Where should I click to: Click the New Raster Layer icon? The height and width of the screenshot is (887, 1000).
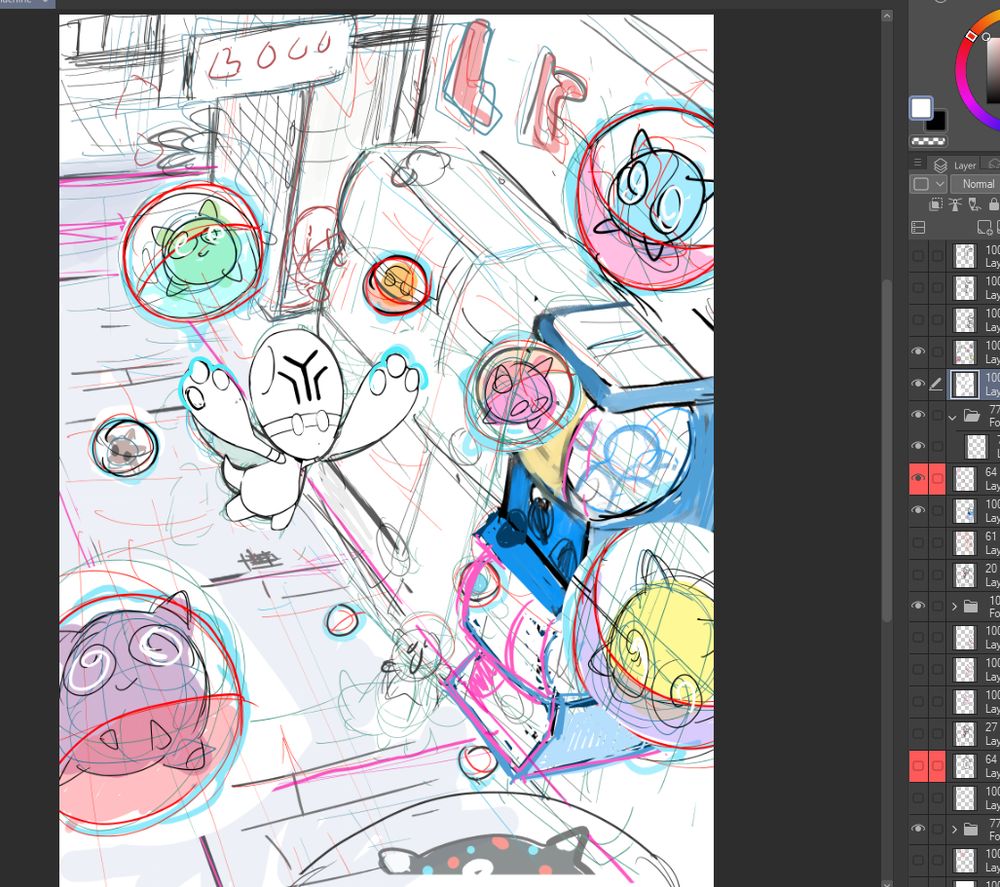pos(984,227)
